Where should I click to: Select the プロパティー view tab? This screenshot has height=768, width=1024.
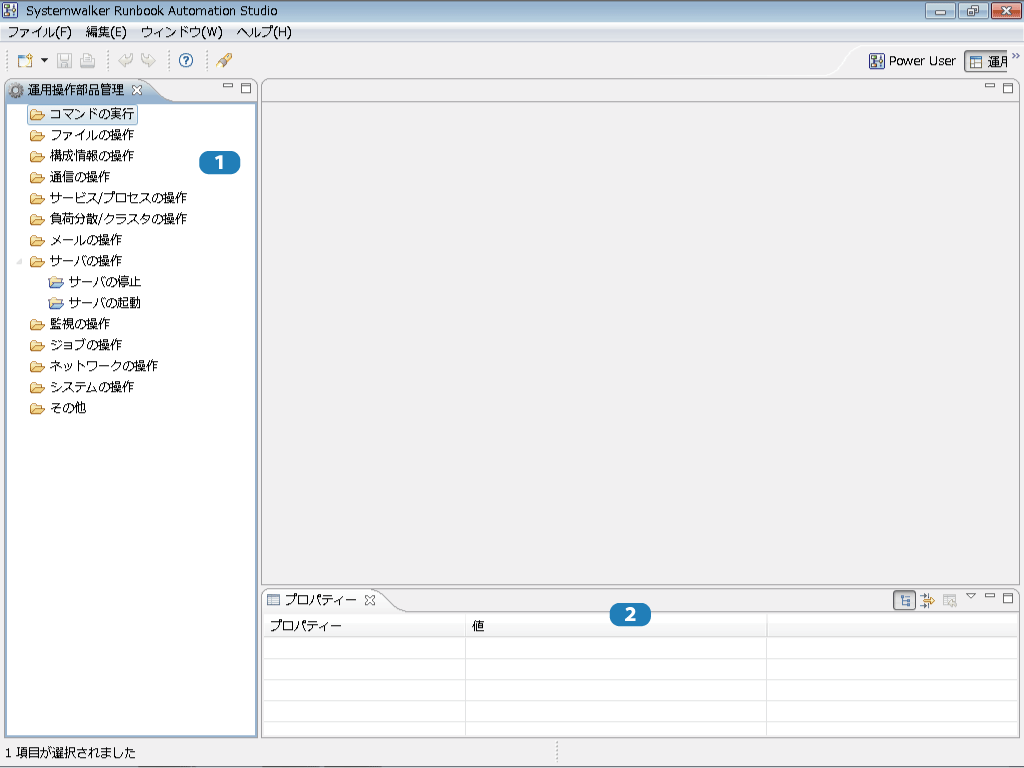tap(320, 600)
